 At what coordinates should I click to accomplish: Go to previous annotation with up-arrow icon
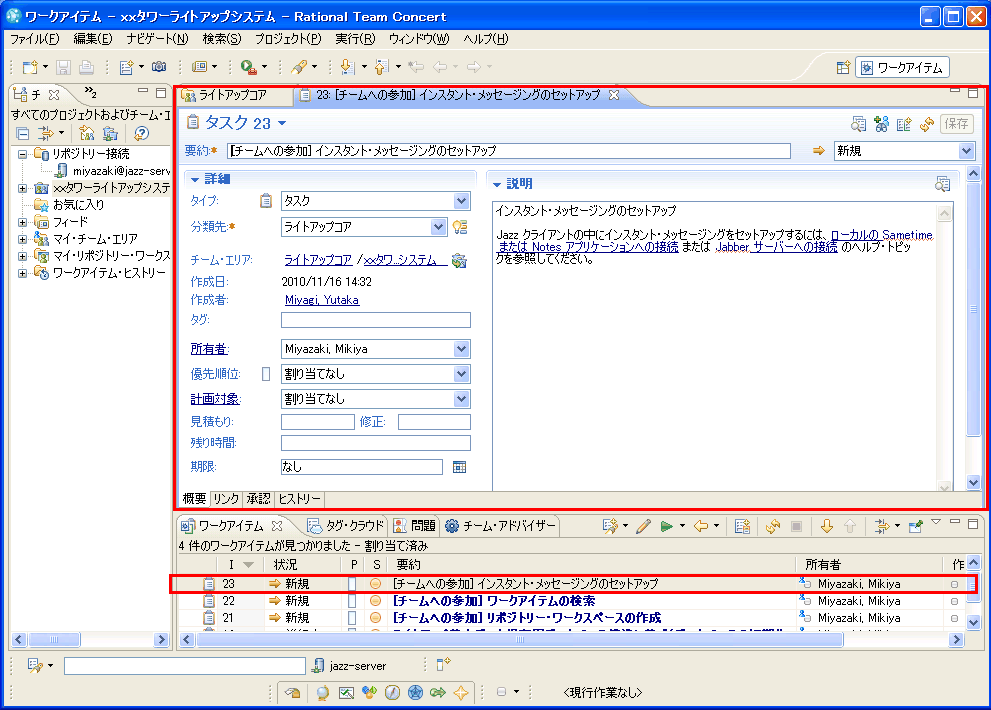tap(381, 66)
